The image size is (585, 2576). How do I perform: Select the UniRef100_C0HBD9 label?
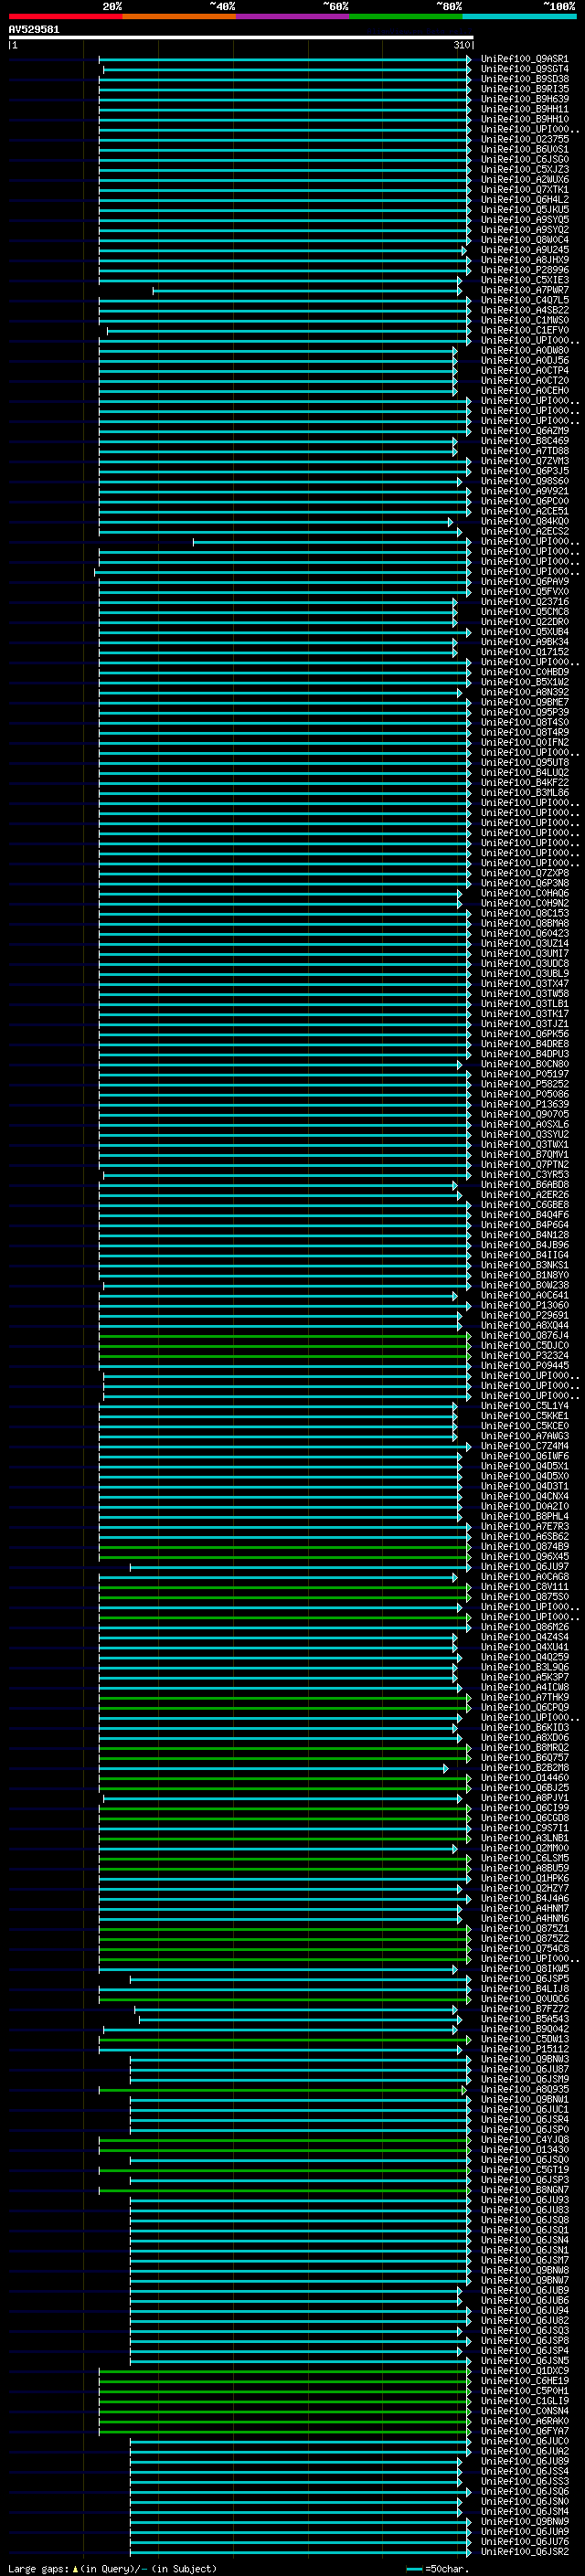point(524,672)
